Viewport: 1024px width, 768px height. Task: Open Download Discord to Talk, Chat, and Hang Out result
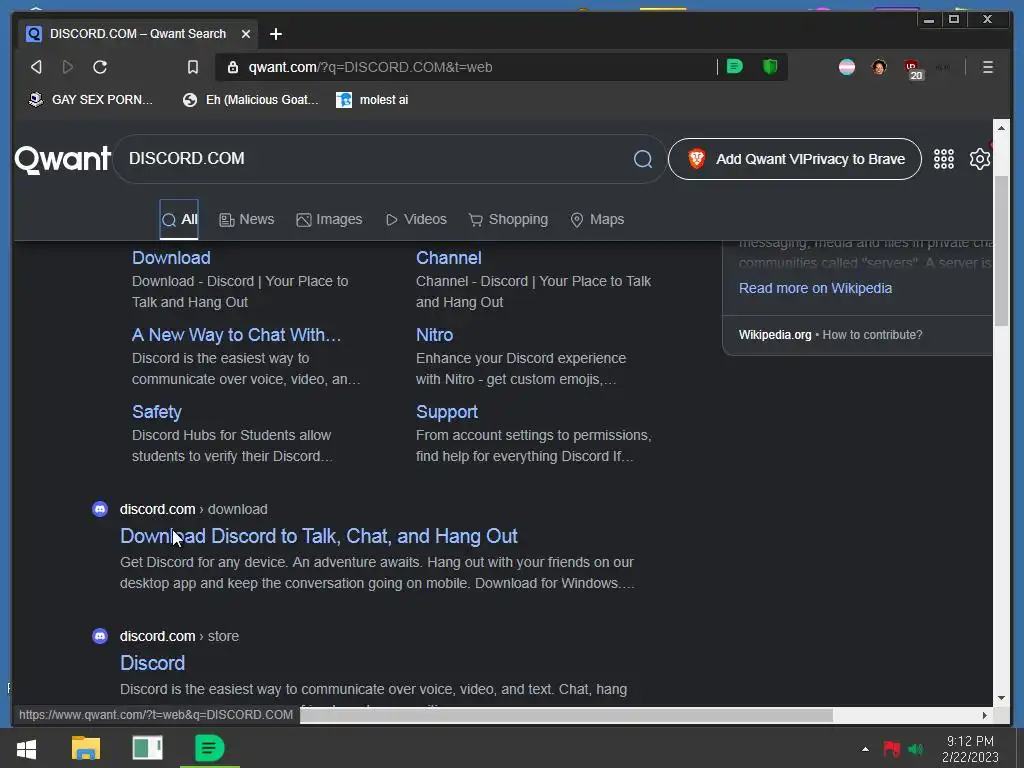coord(319,536)
